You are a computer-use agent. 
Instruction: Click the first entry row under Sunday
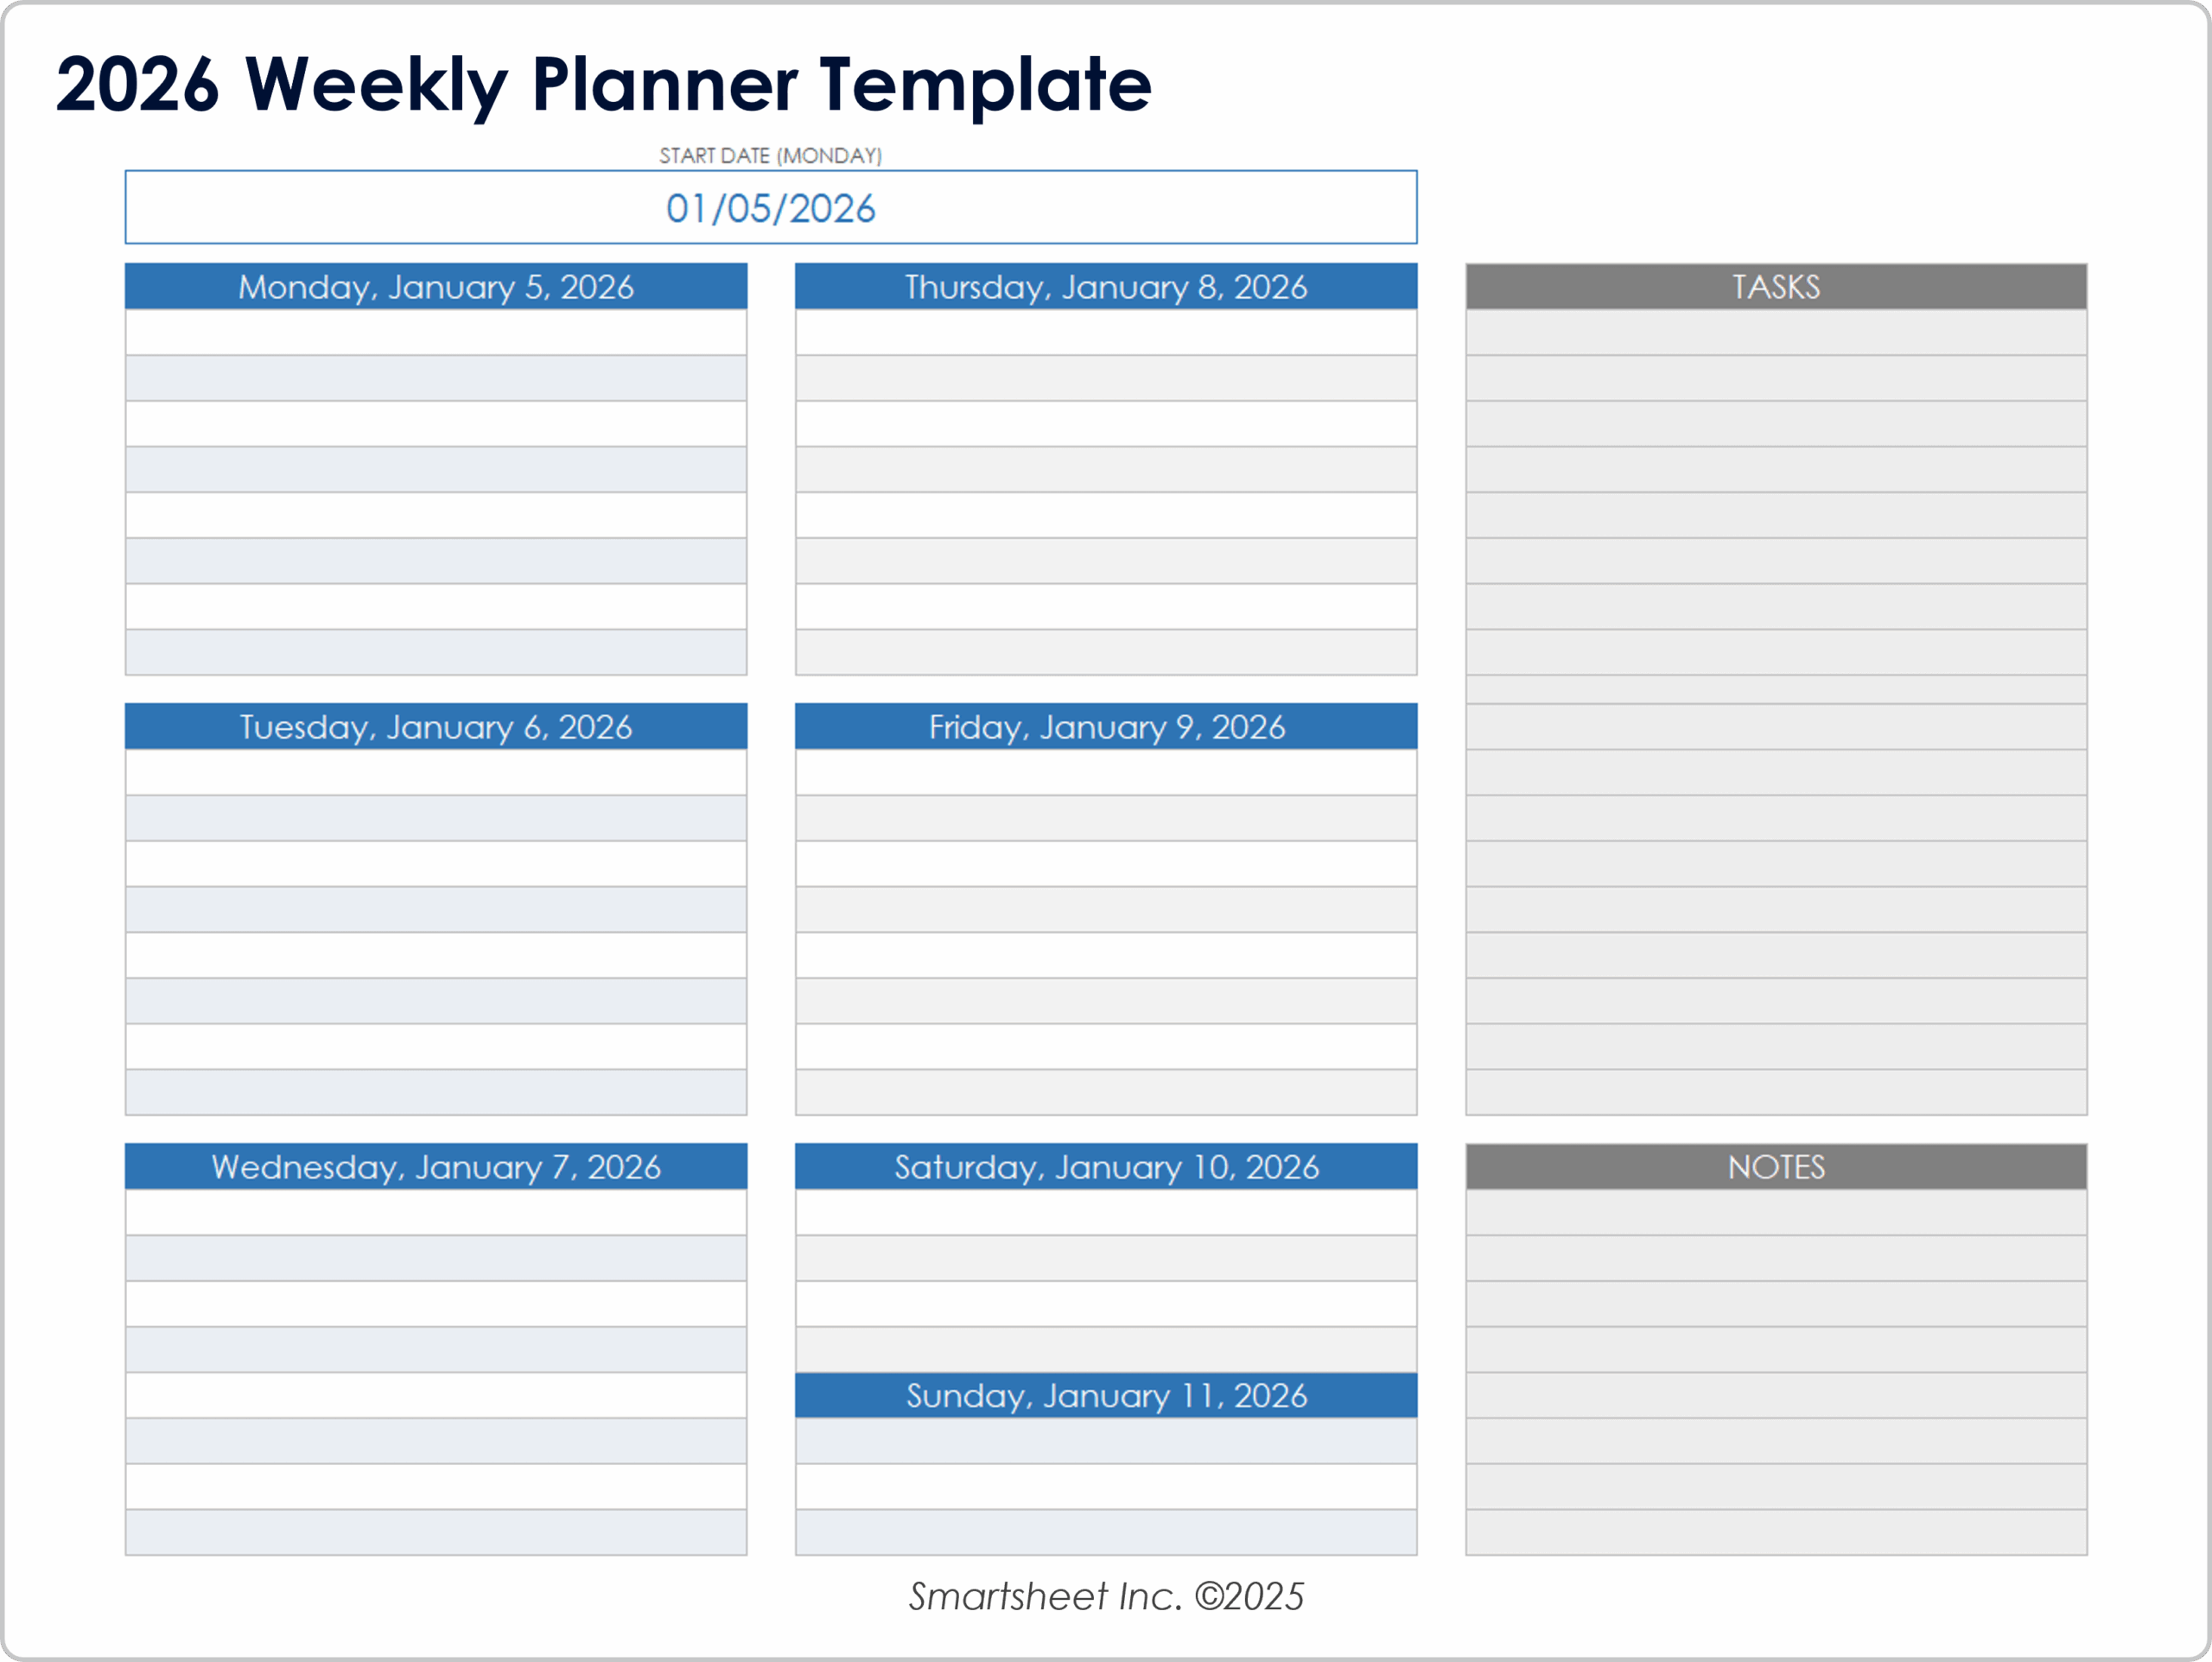pos(1106,1441)
